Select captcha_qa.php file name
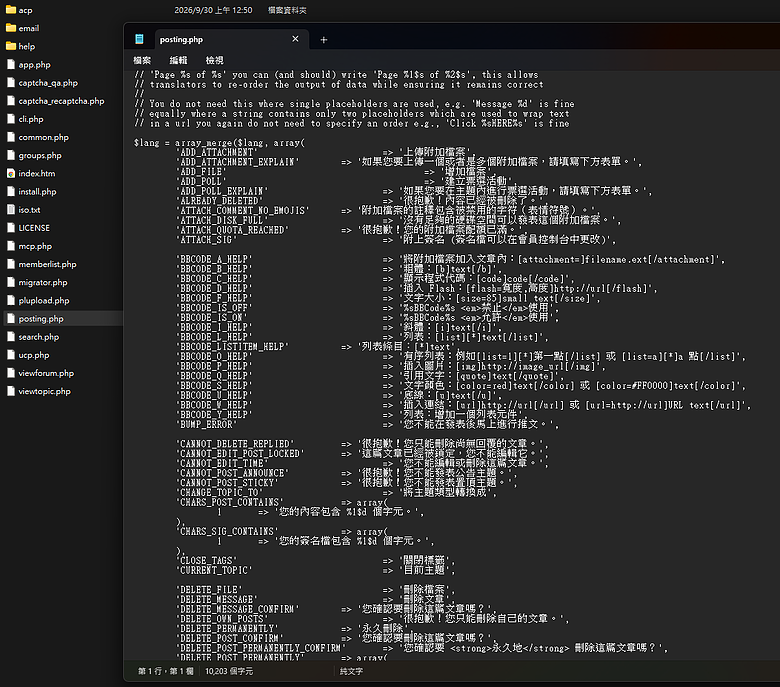This screenshot has height=687, width=780. (x=48, y=83)
